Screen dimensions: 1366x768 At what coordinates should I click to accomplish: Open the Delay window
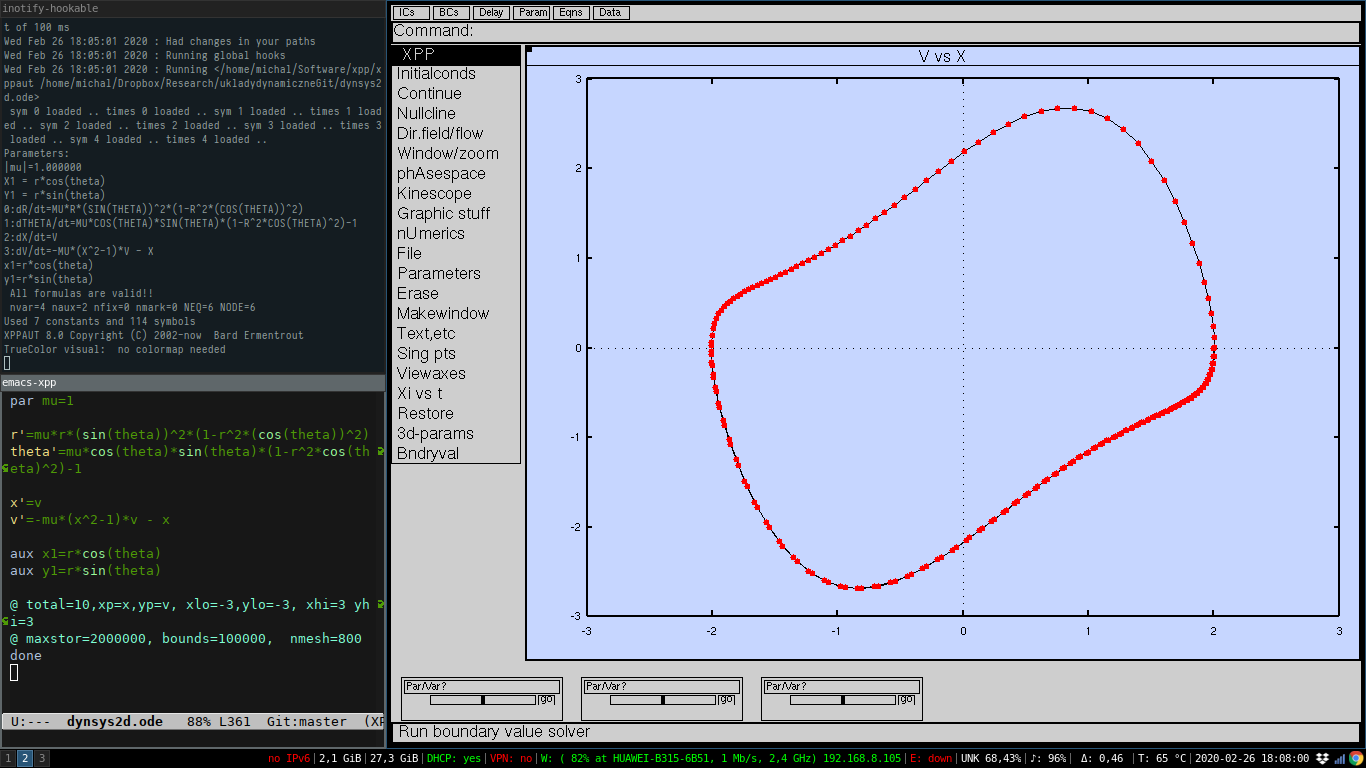point(490,13)
